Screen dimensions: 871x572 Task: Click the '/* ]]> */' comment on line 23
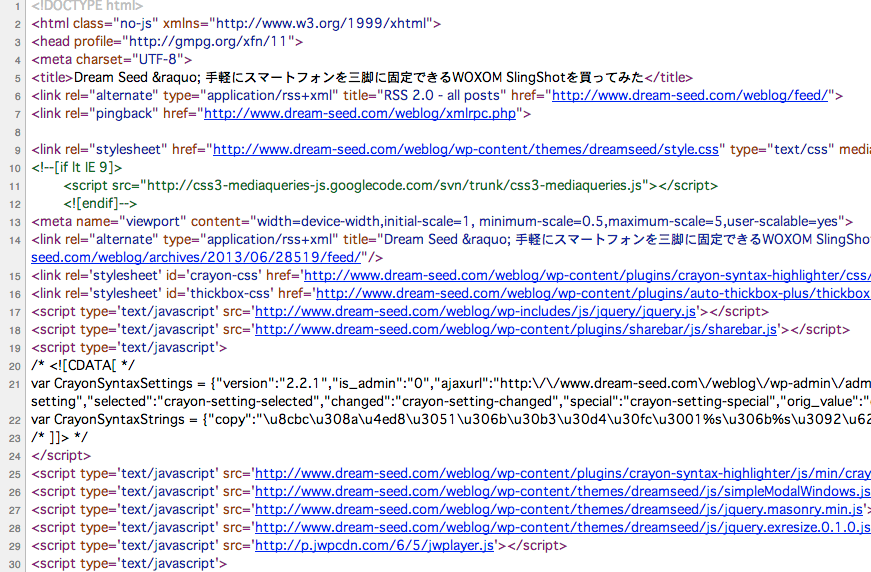point(59,438)
